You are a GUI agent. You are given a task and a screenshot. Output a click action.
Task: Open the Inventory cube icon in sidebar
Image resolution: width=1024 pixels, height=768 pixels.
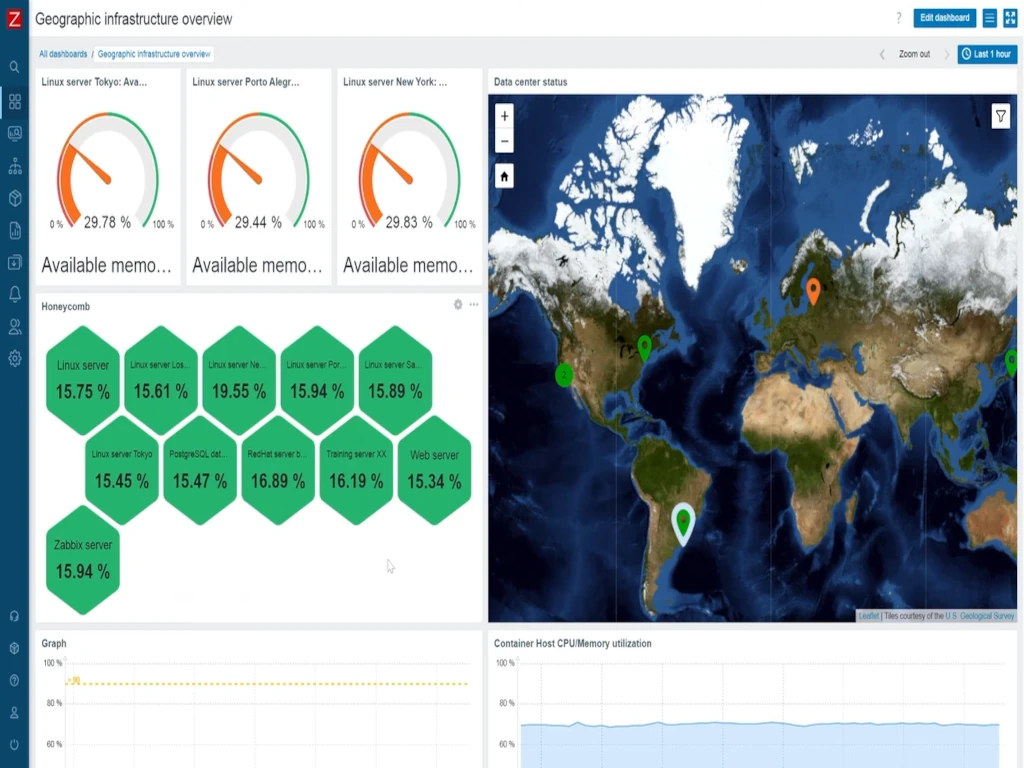14,198
